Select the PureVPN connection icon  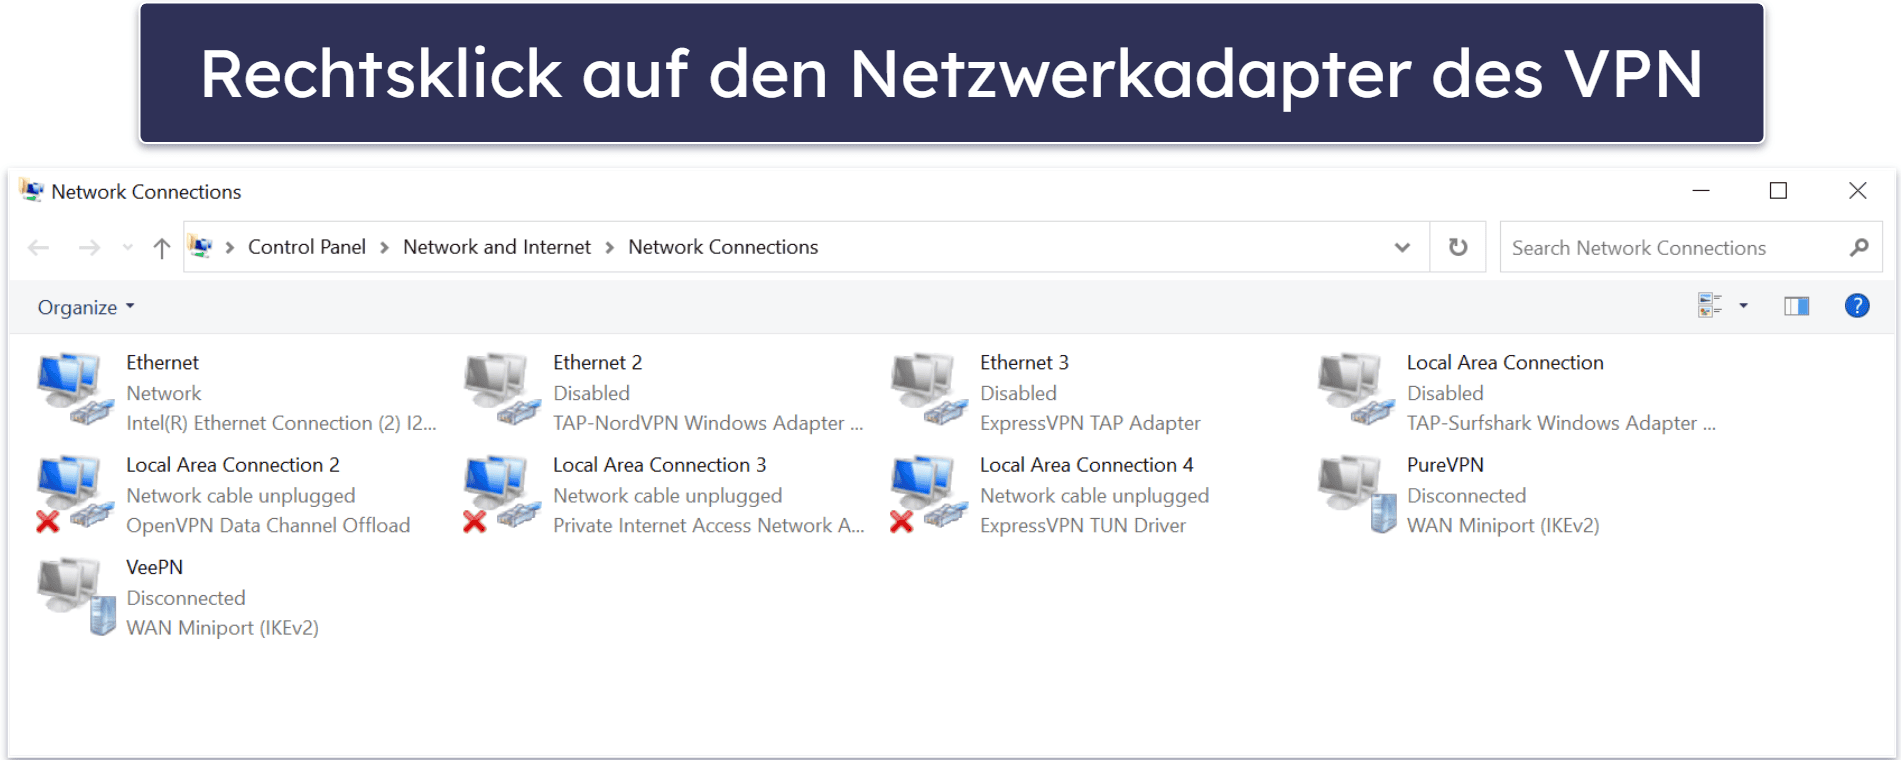1357,493
